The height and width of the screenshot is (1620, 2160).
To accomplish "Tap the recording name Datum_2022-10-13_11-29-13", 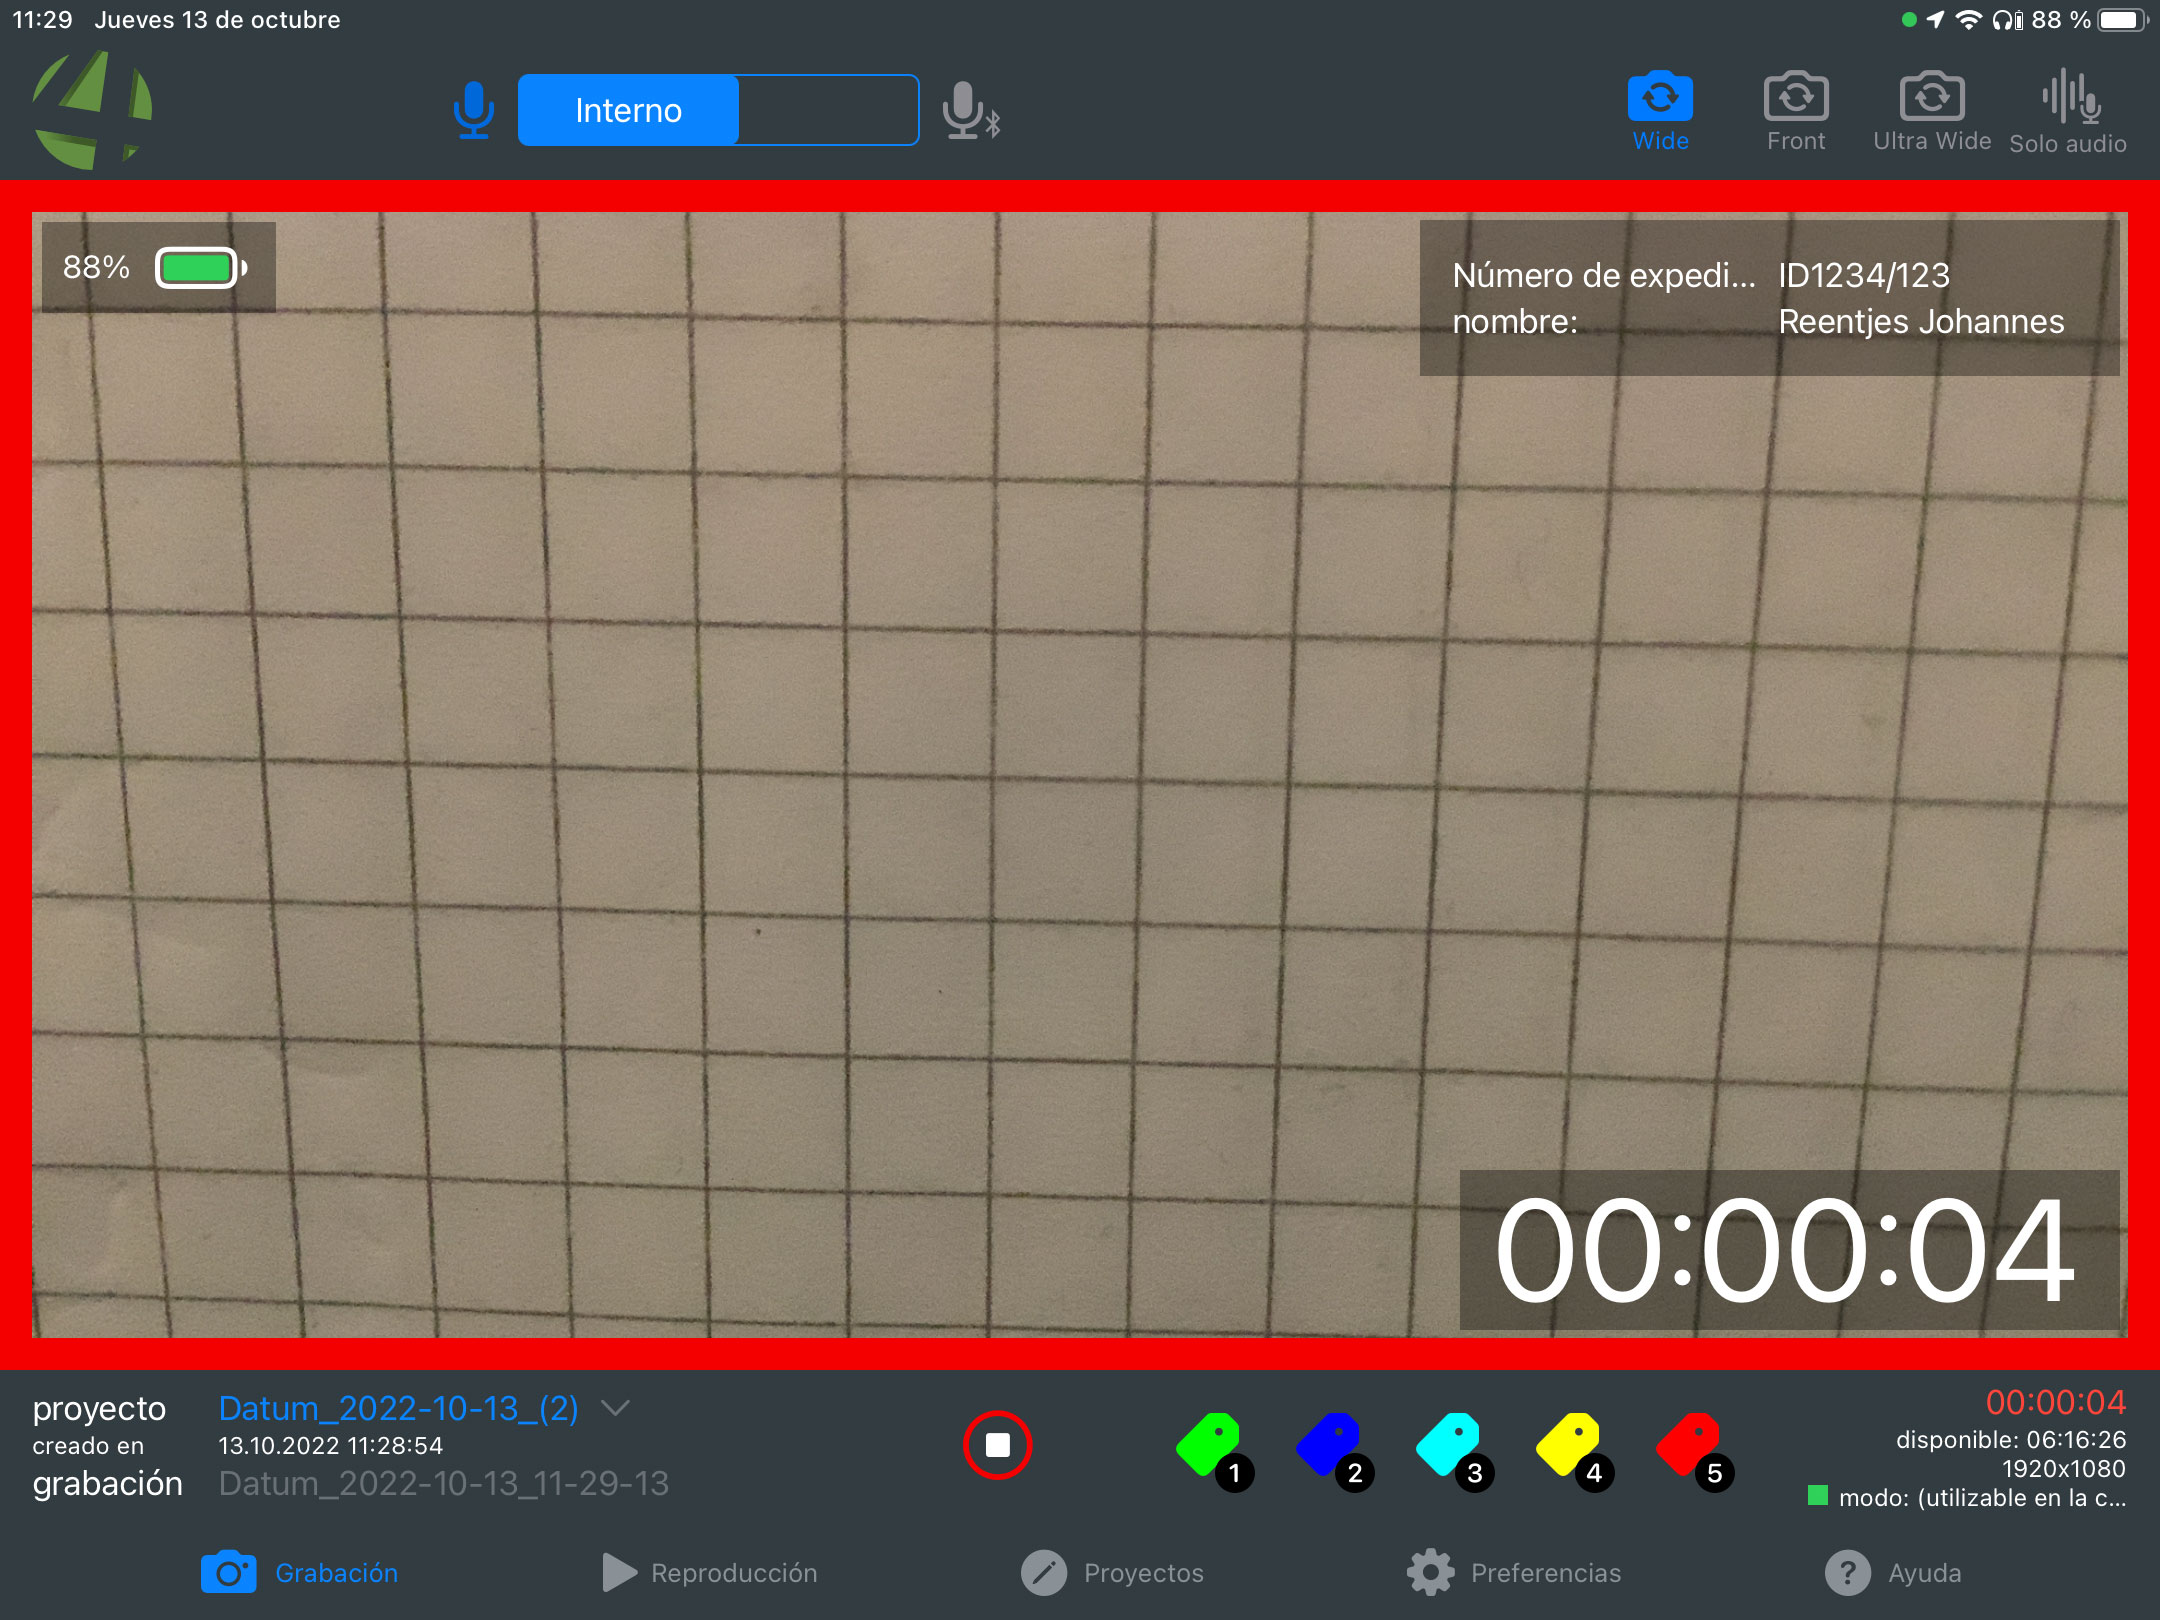I will pyautogui.click(x=444, y=1483).
